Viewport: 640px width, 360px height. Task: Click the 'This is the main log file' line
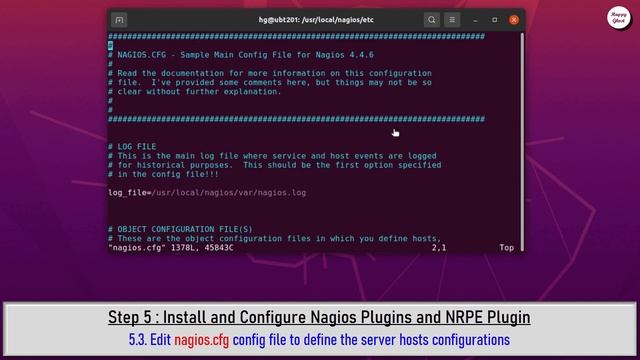(x=272, y=156)
